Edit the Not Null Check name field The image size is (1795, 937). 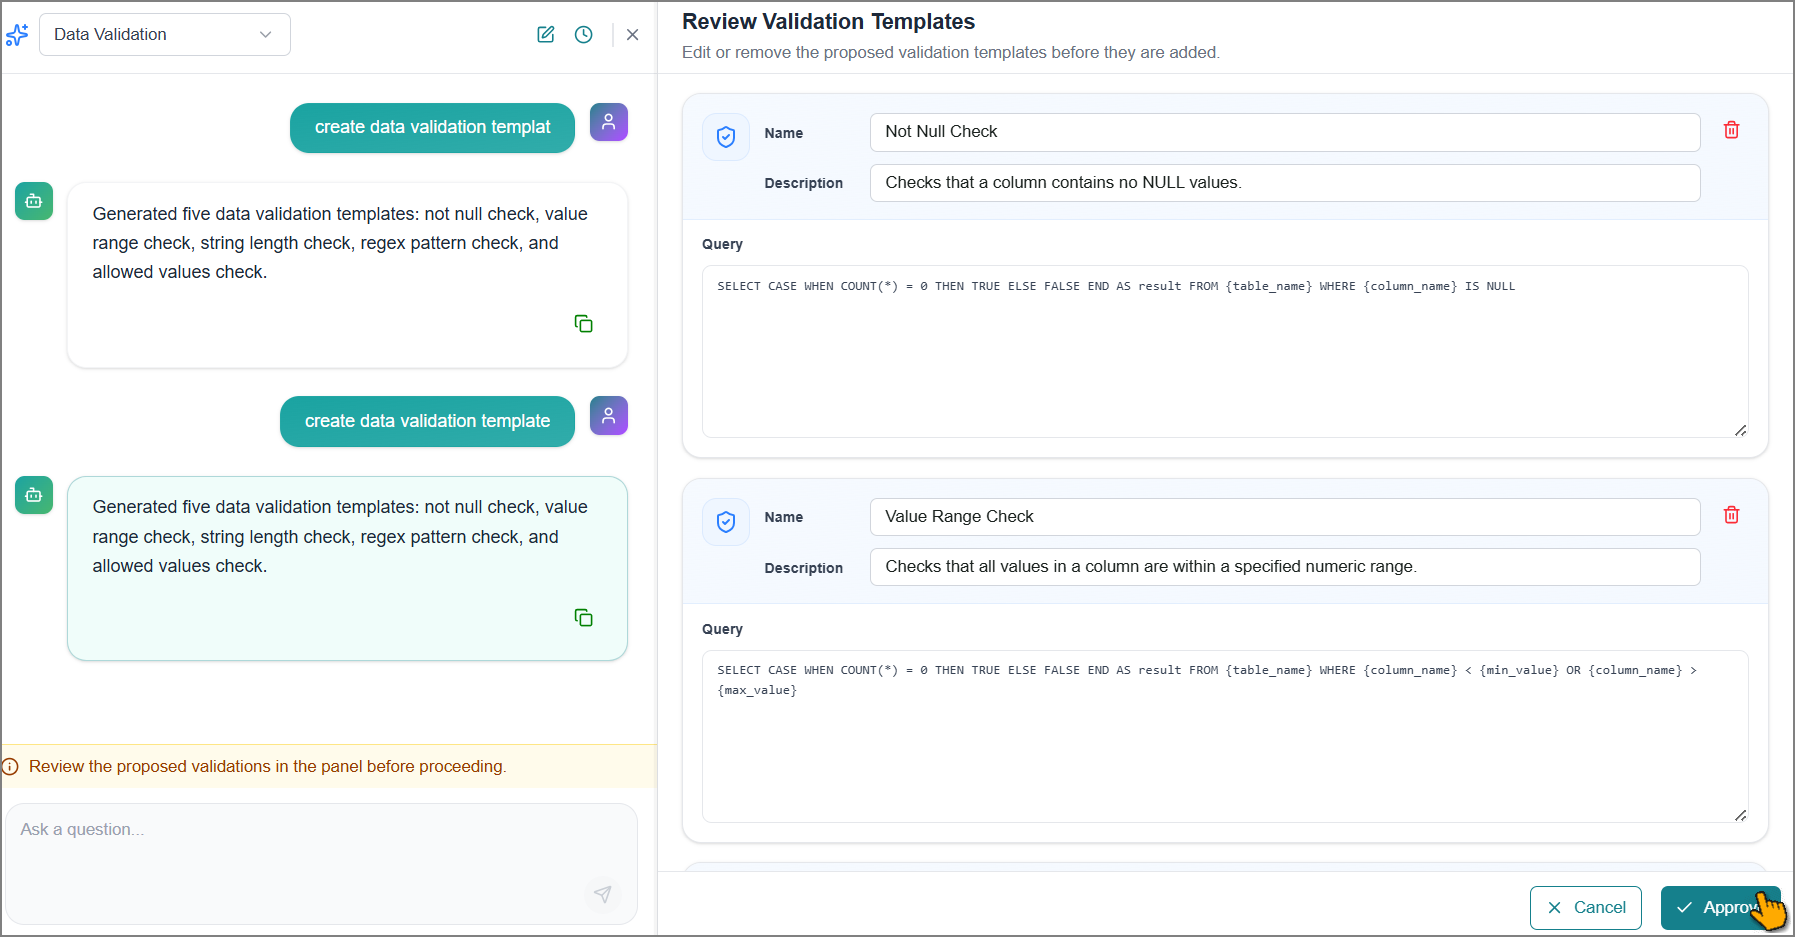[x=1285, y=132]
